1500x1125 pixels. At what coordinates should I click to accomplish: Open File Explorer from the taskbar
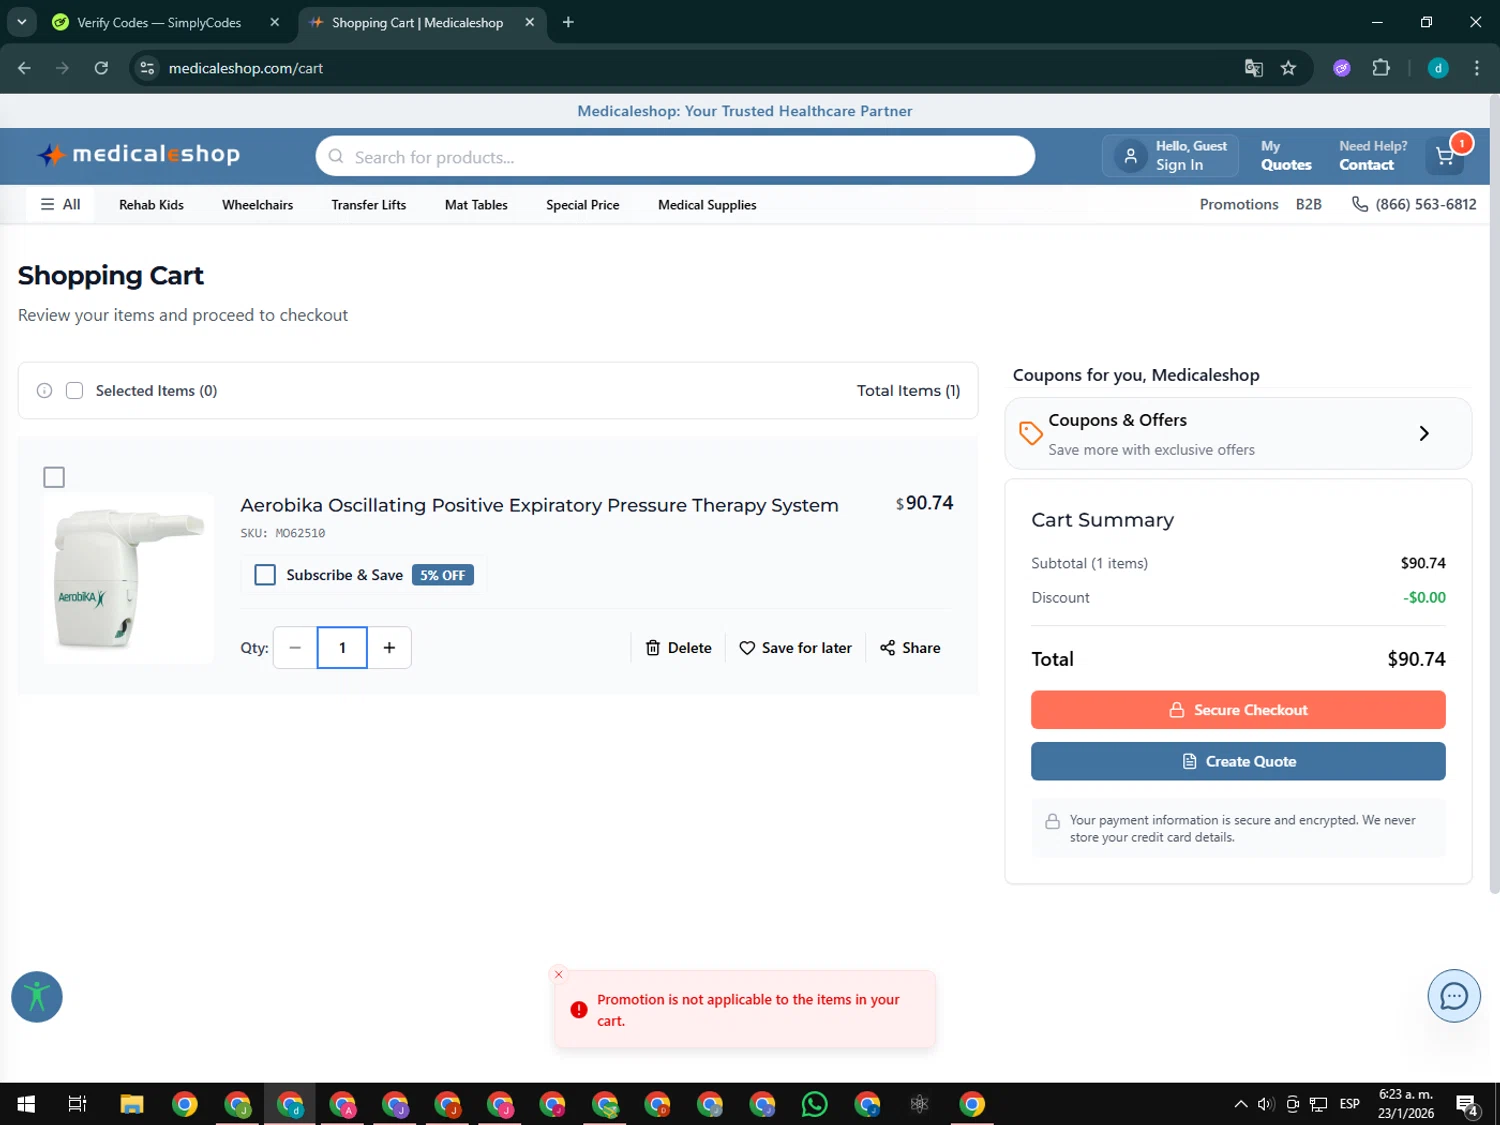132,1104
